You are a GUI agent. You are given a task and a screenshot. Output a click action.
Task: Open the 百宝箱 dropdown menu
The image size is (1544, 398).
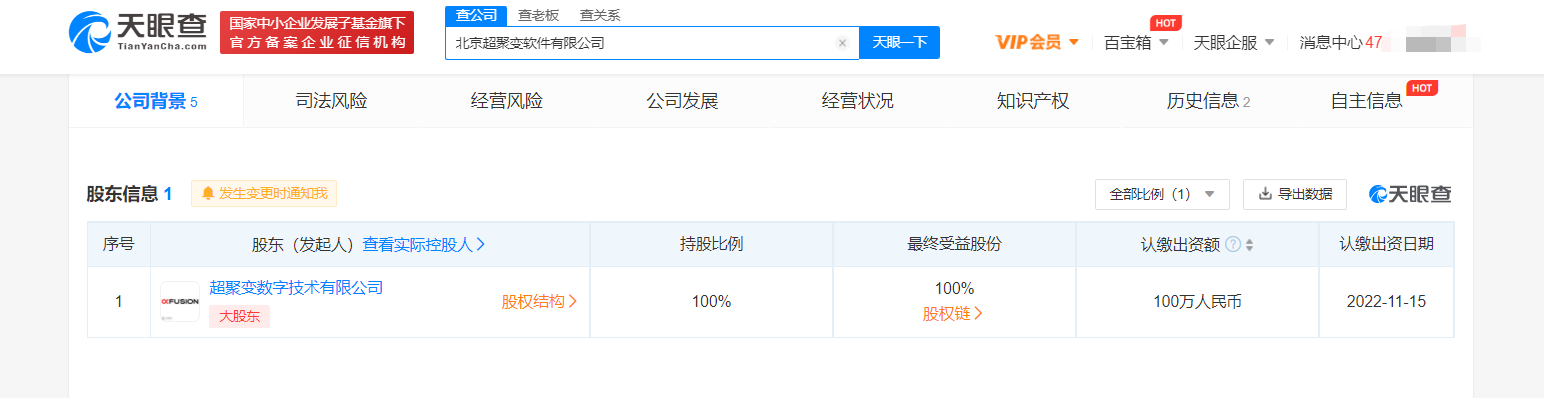coord(1136,43)
